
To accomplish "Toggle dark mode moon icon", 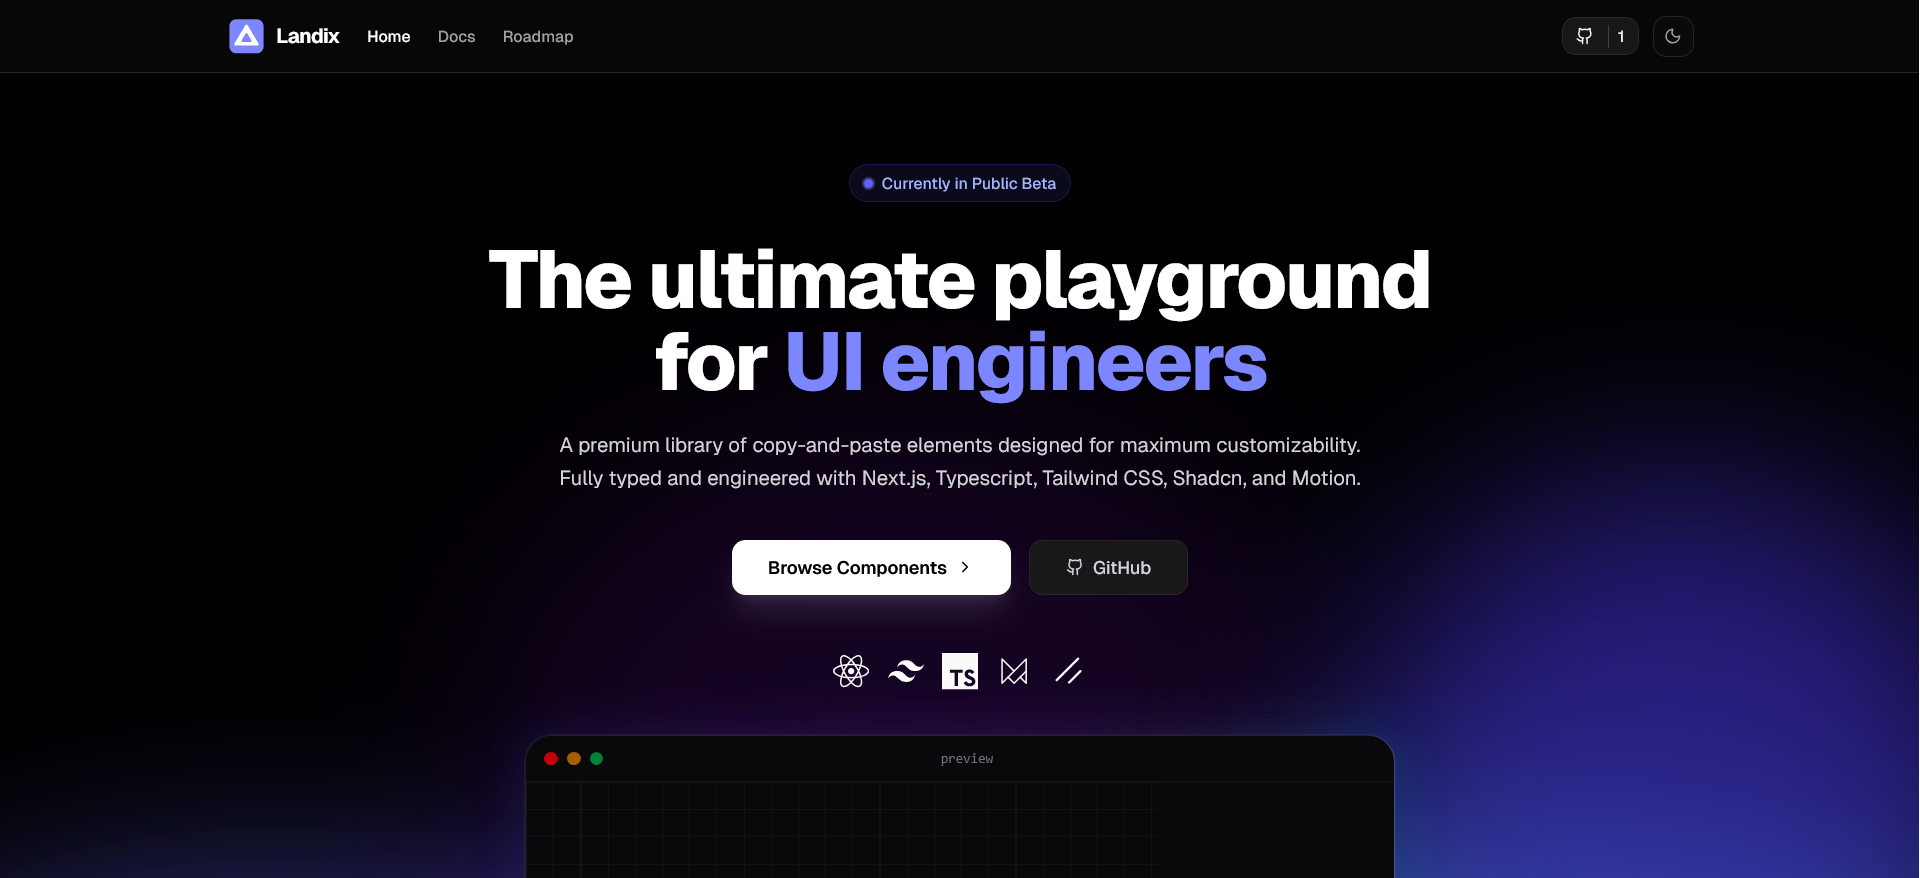I will coord(1673,36).
